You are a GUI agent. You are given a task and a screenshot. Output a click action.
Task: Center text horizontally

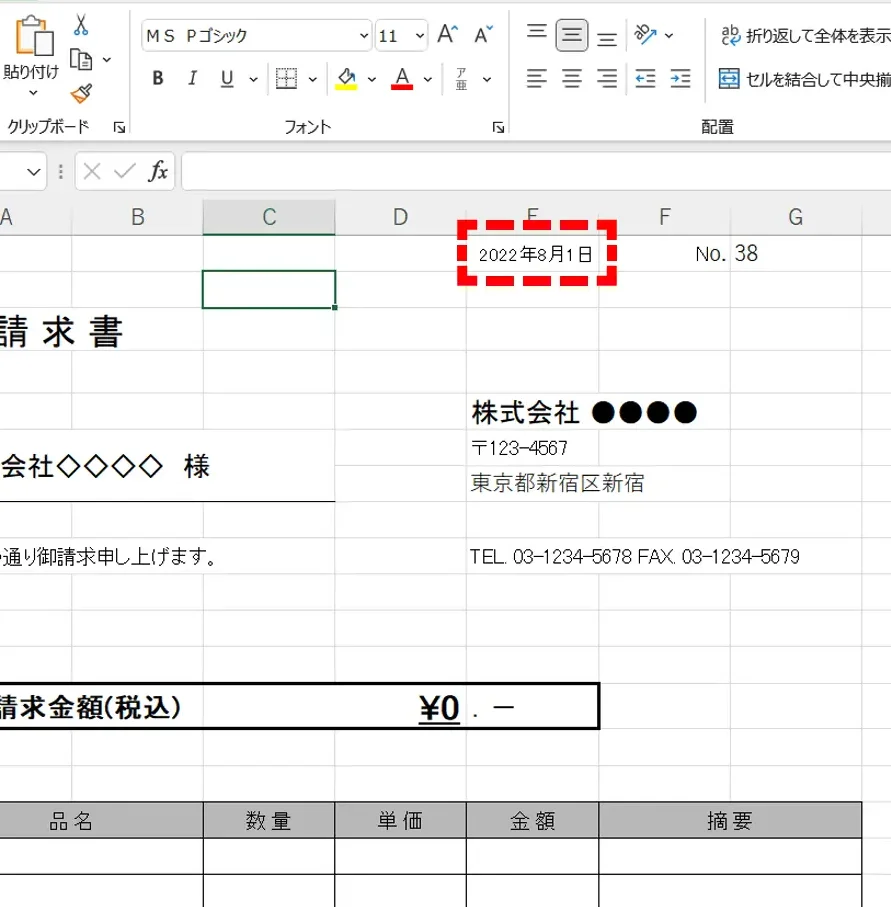coord(572,78)
